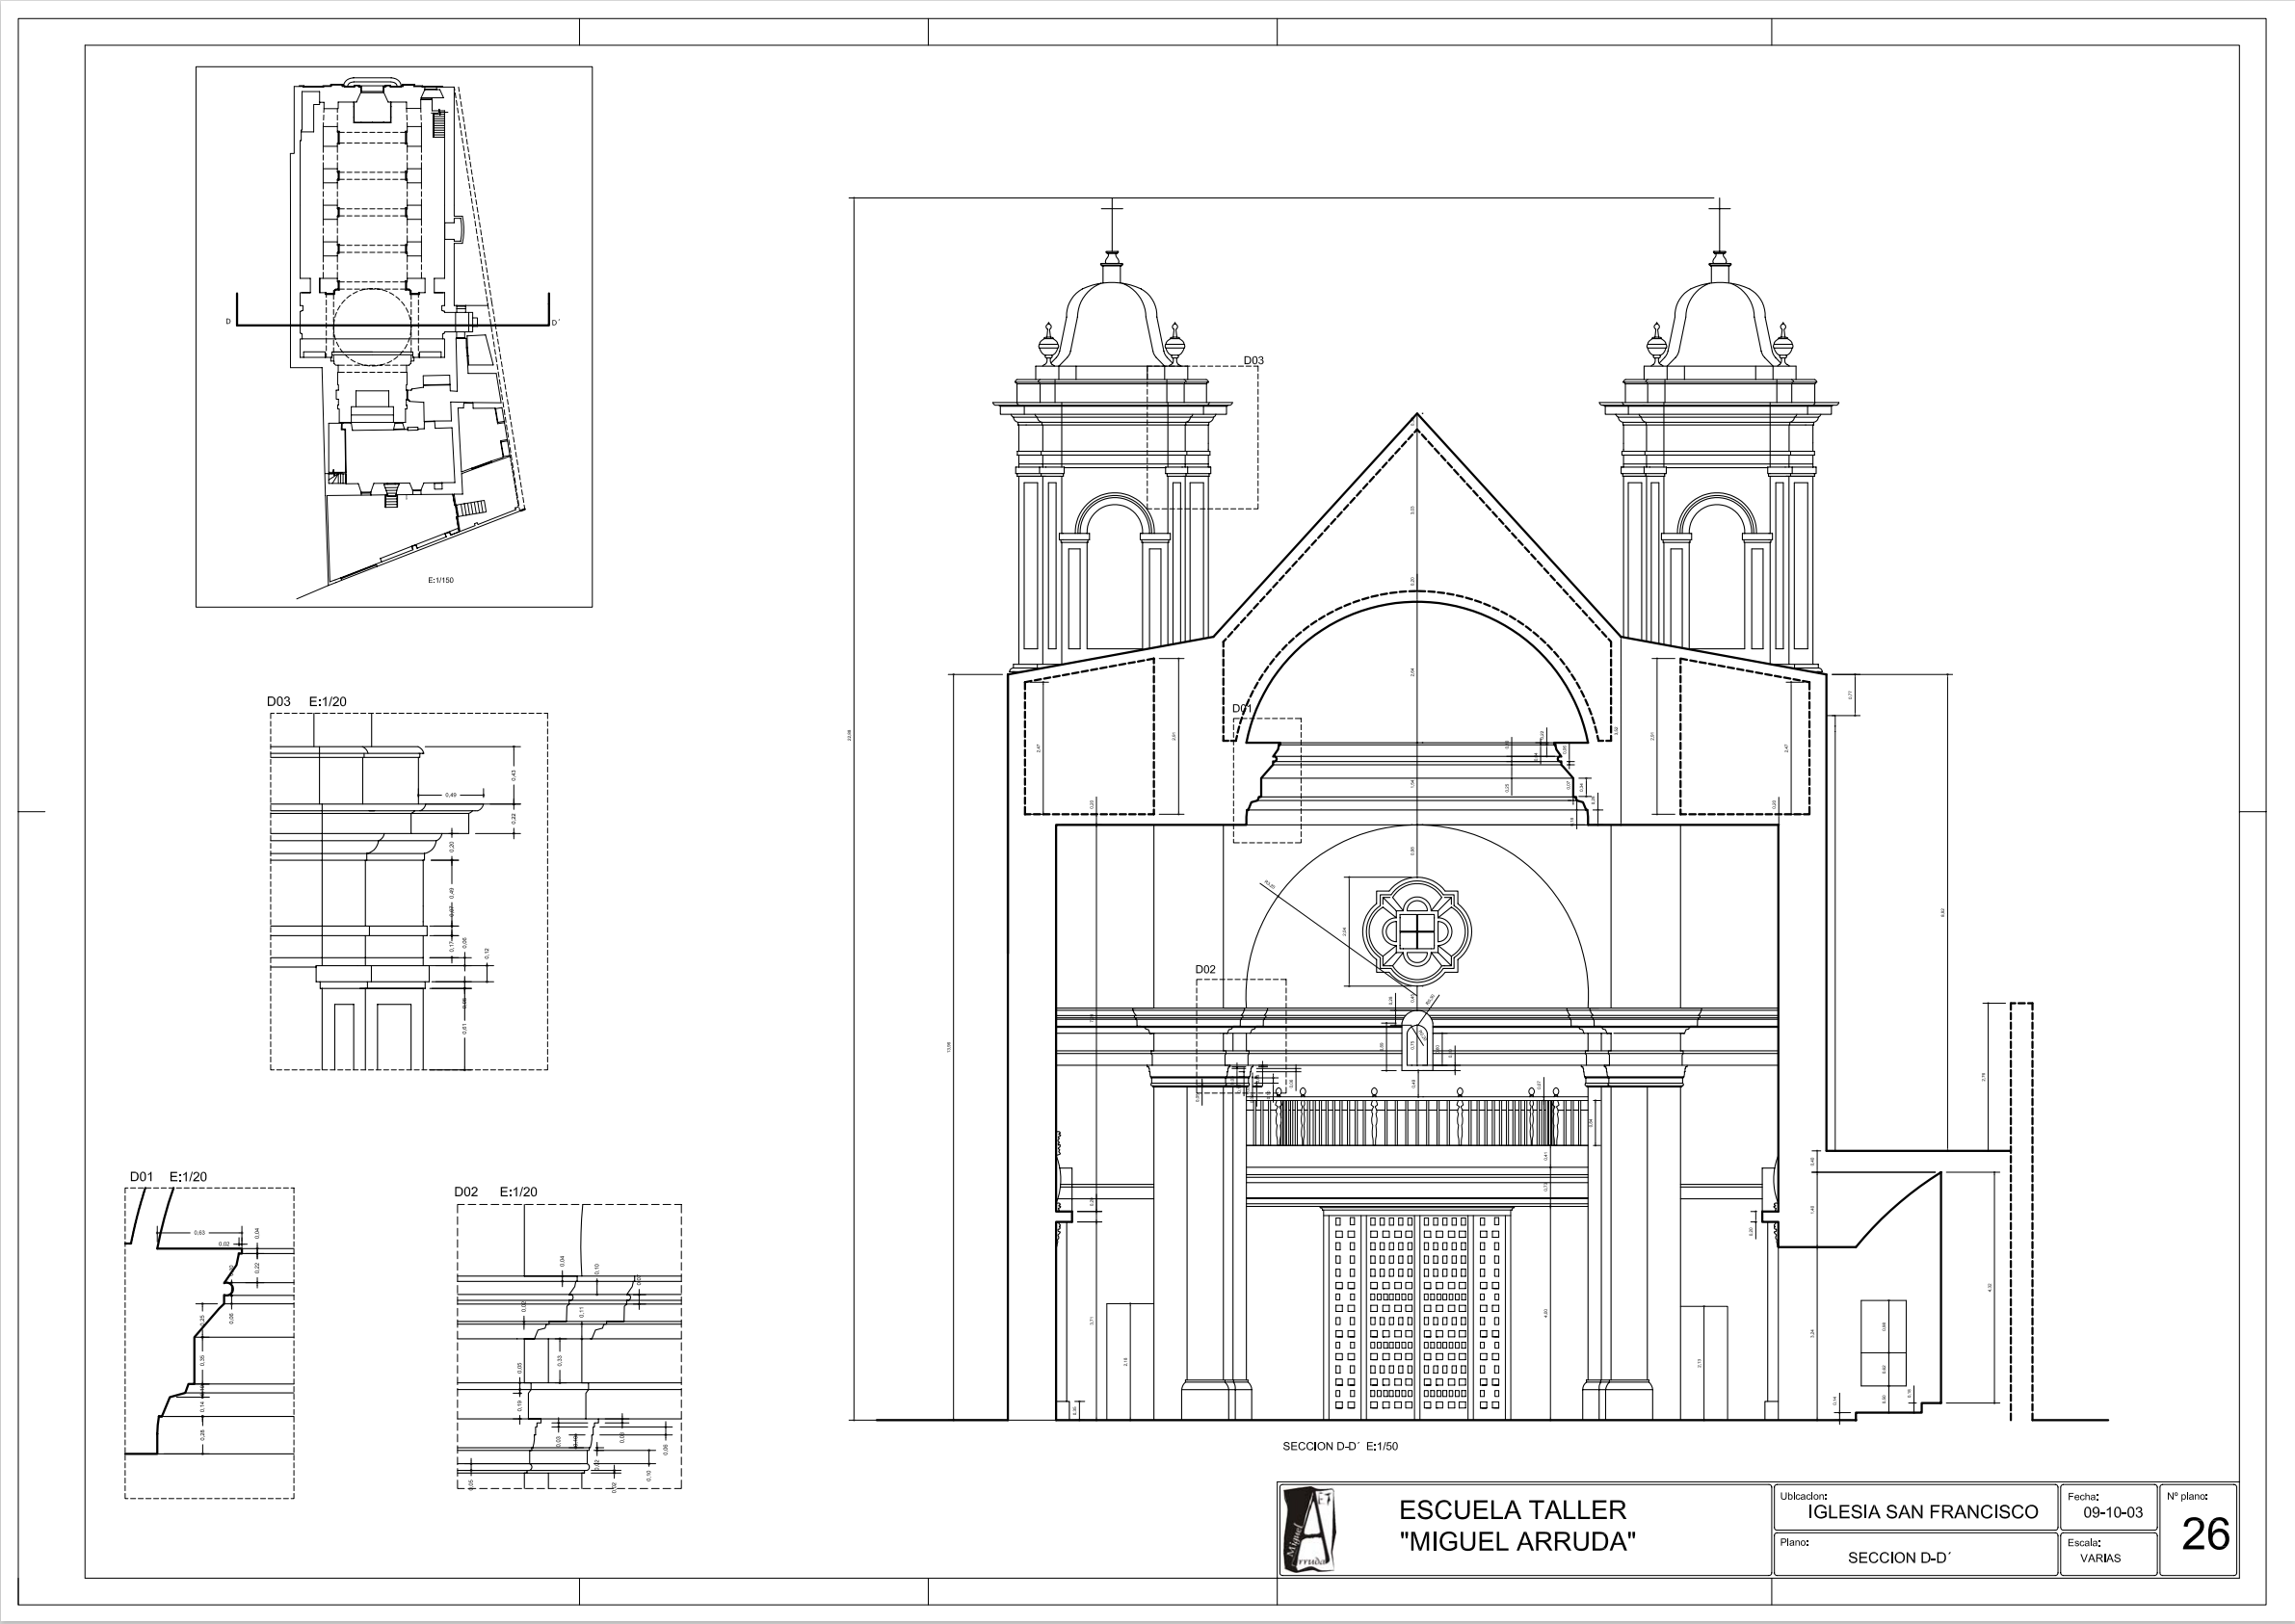Click the SECCION D-D' plan name in title block
This screenshot has width=2295, height=1624.
click(1899, 1557)
